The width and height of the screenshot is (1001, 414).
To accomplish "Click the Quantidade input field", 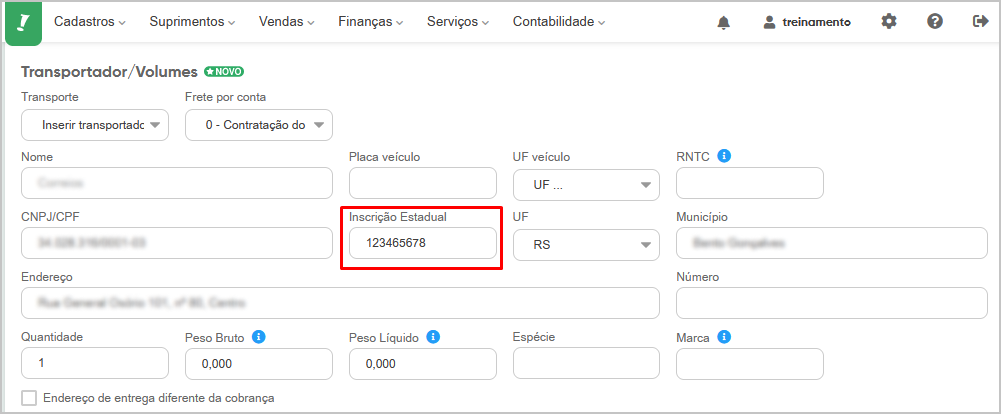I will pyautogui.click(x=94, y=364).
